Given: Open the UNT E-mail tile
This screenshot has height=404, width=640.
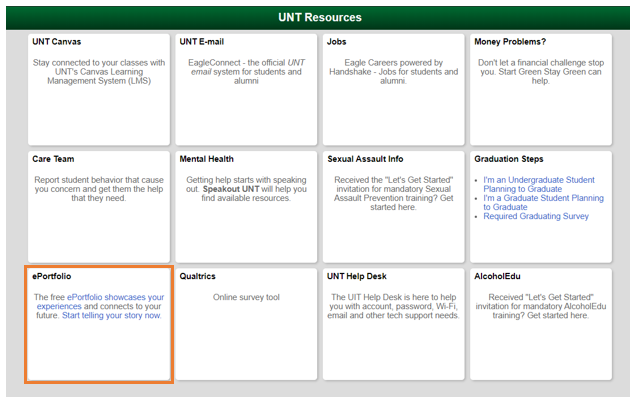Looking at the screenshot, I should tap(246, 89).
